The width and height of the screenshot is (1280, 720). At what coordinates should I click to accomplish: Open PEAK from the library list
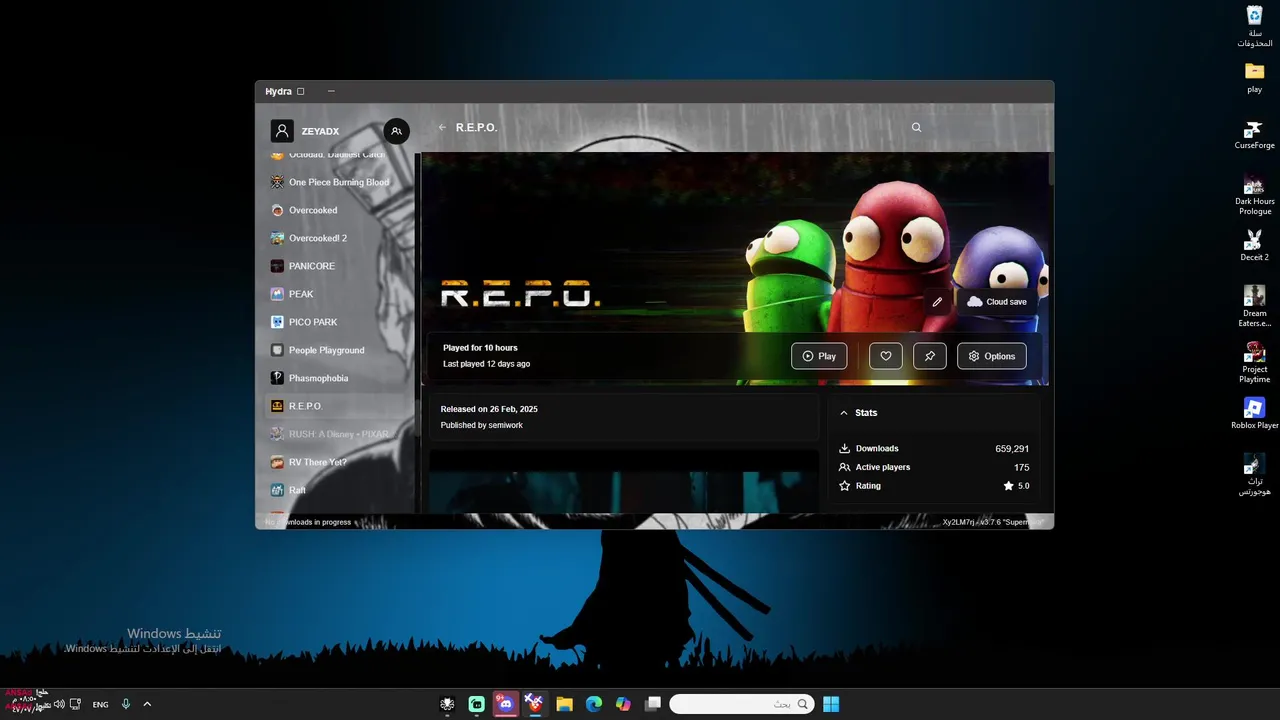(335, 294)
